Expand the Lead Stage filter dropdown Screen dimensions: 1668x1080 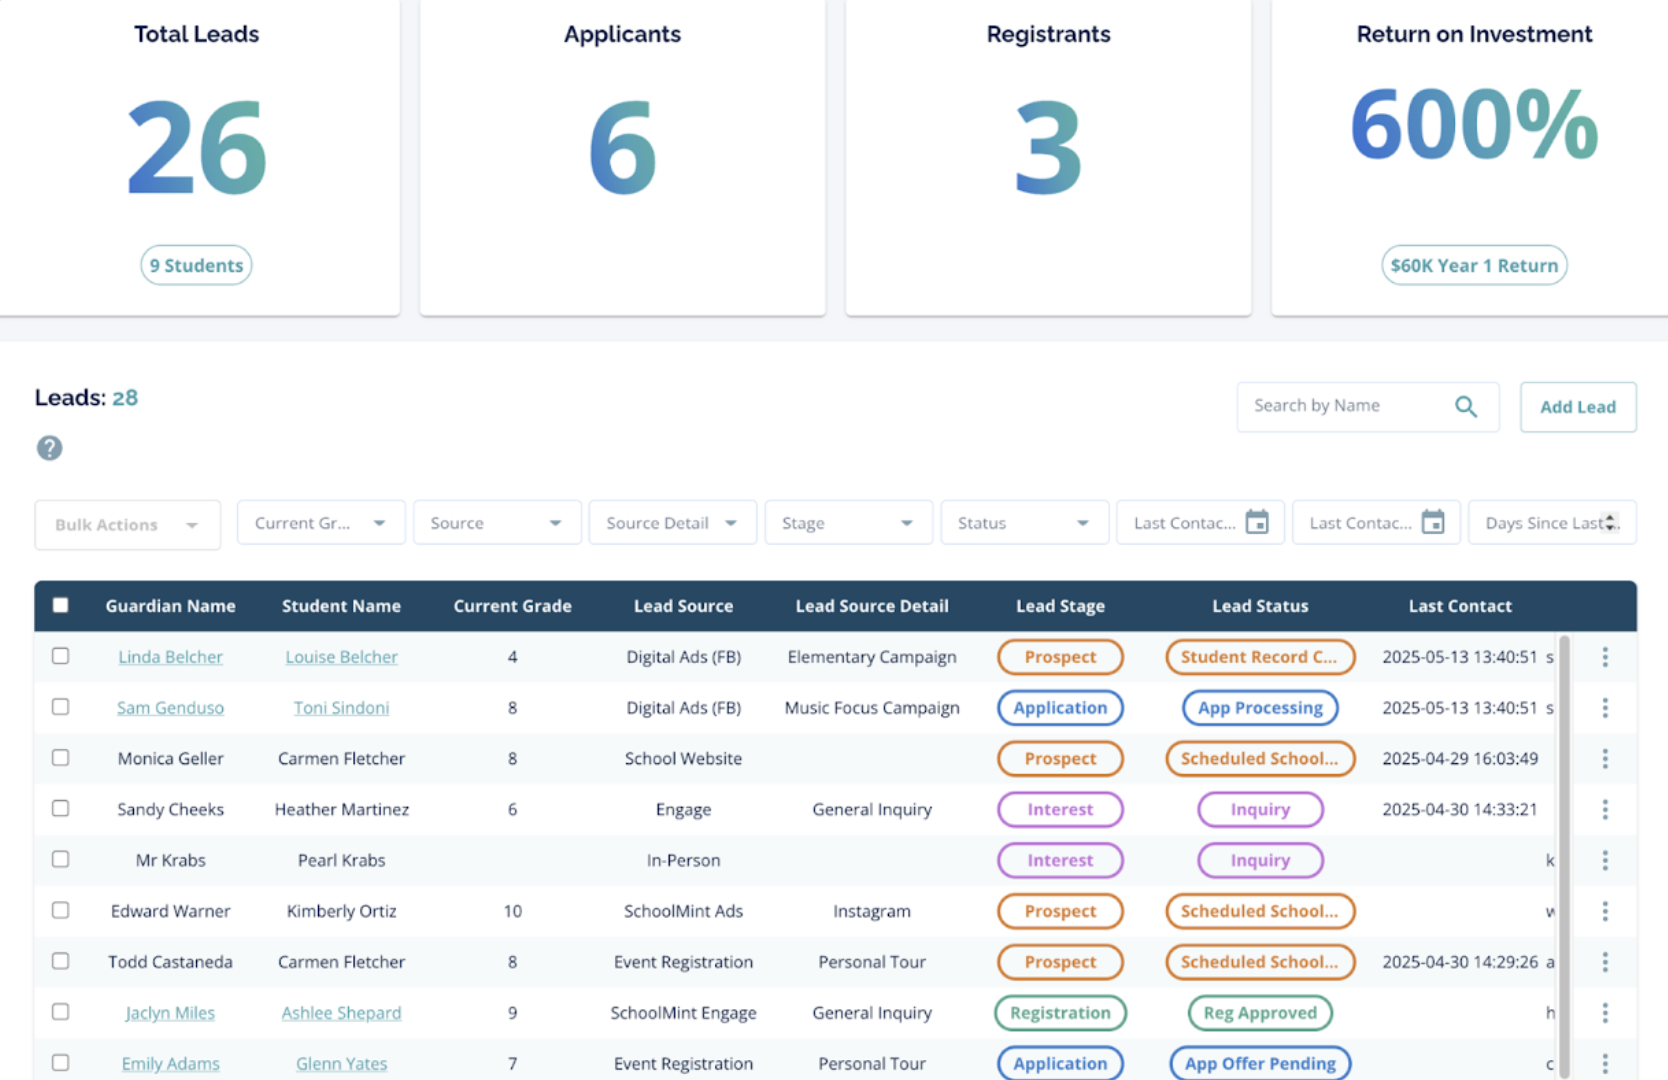(848, 522)
